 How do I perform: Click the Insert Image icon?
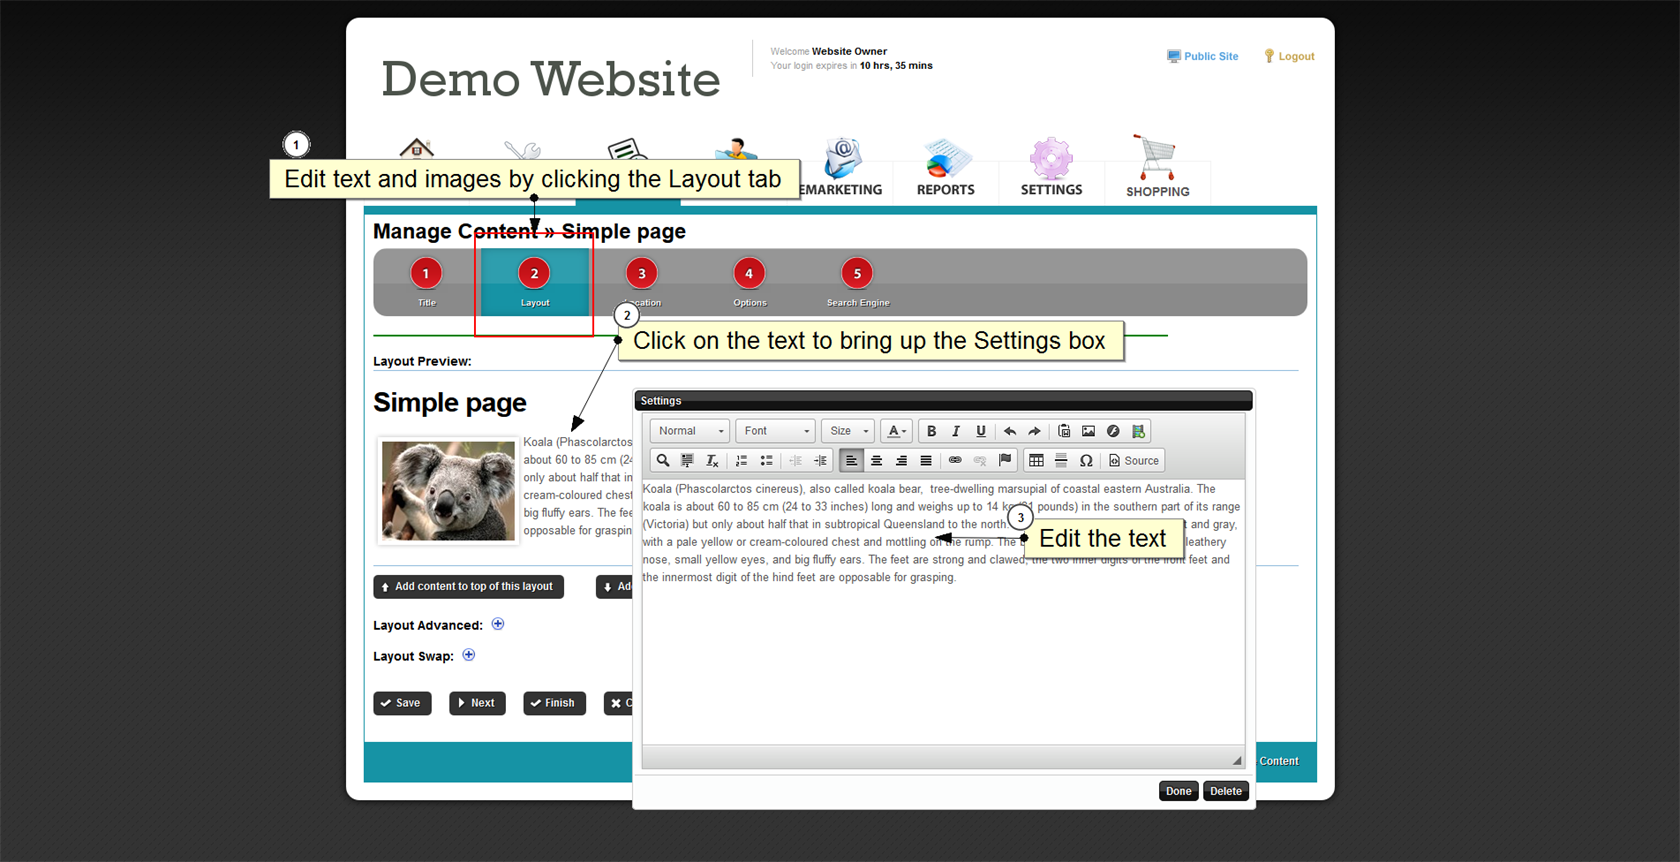pos(1088,431)
